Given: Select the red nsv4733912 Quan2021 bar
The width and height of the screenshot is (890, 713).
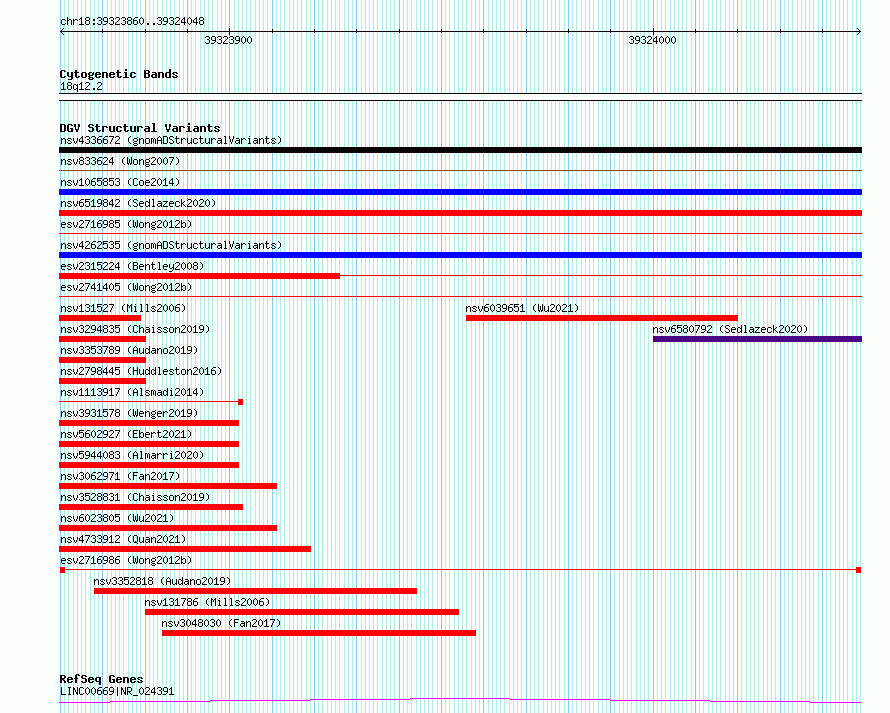Looking at the screenshot, I should click(185, 549).
